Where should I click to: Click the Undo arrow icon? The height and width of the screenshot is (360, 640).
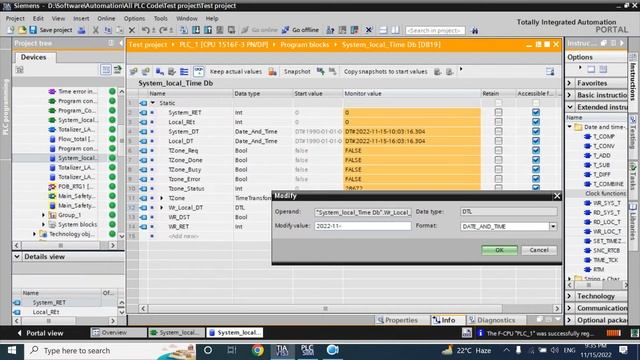coord(145,30)
